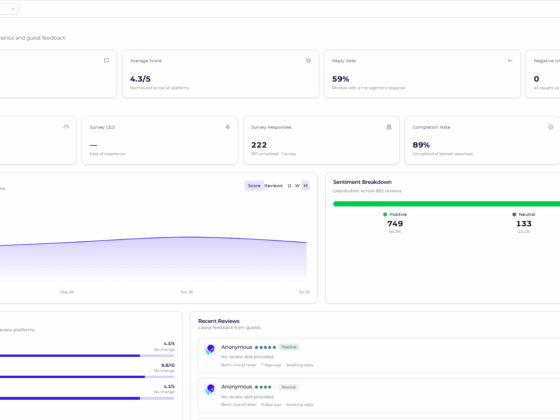Screen dimensions: 560x420
Task: Click the clipboard icon on Survey Responses card
Action: point(389,127)
